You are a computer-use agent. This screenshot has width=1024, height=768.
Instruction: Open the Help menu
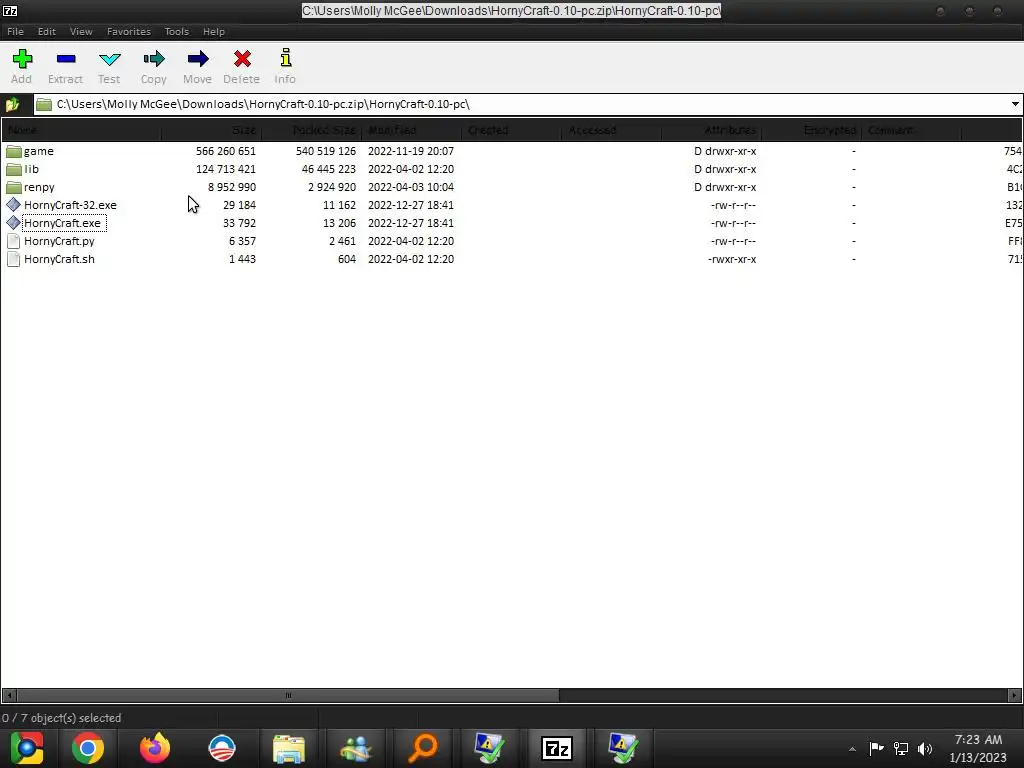tap(214, 31)
